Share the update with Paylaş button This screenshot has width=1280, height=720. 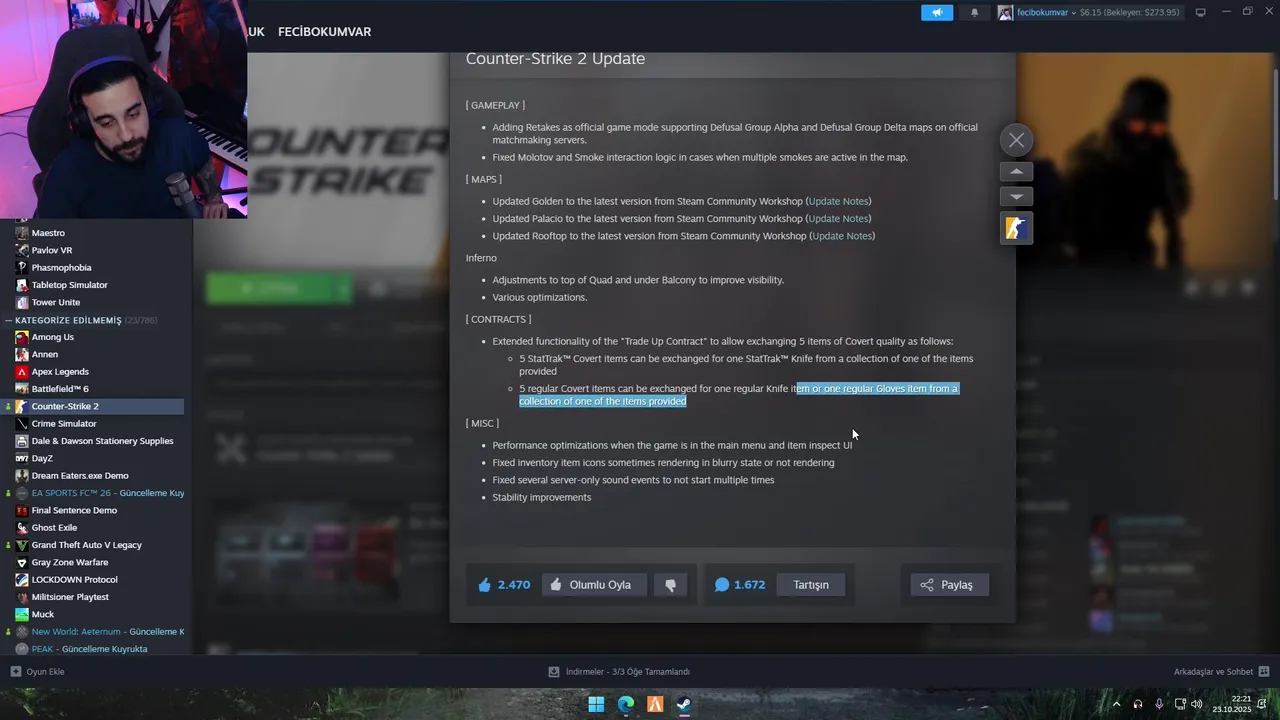coord(949,585)
